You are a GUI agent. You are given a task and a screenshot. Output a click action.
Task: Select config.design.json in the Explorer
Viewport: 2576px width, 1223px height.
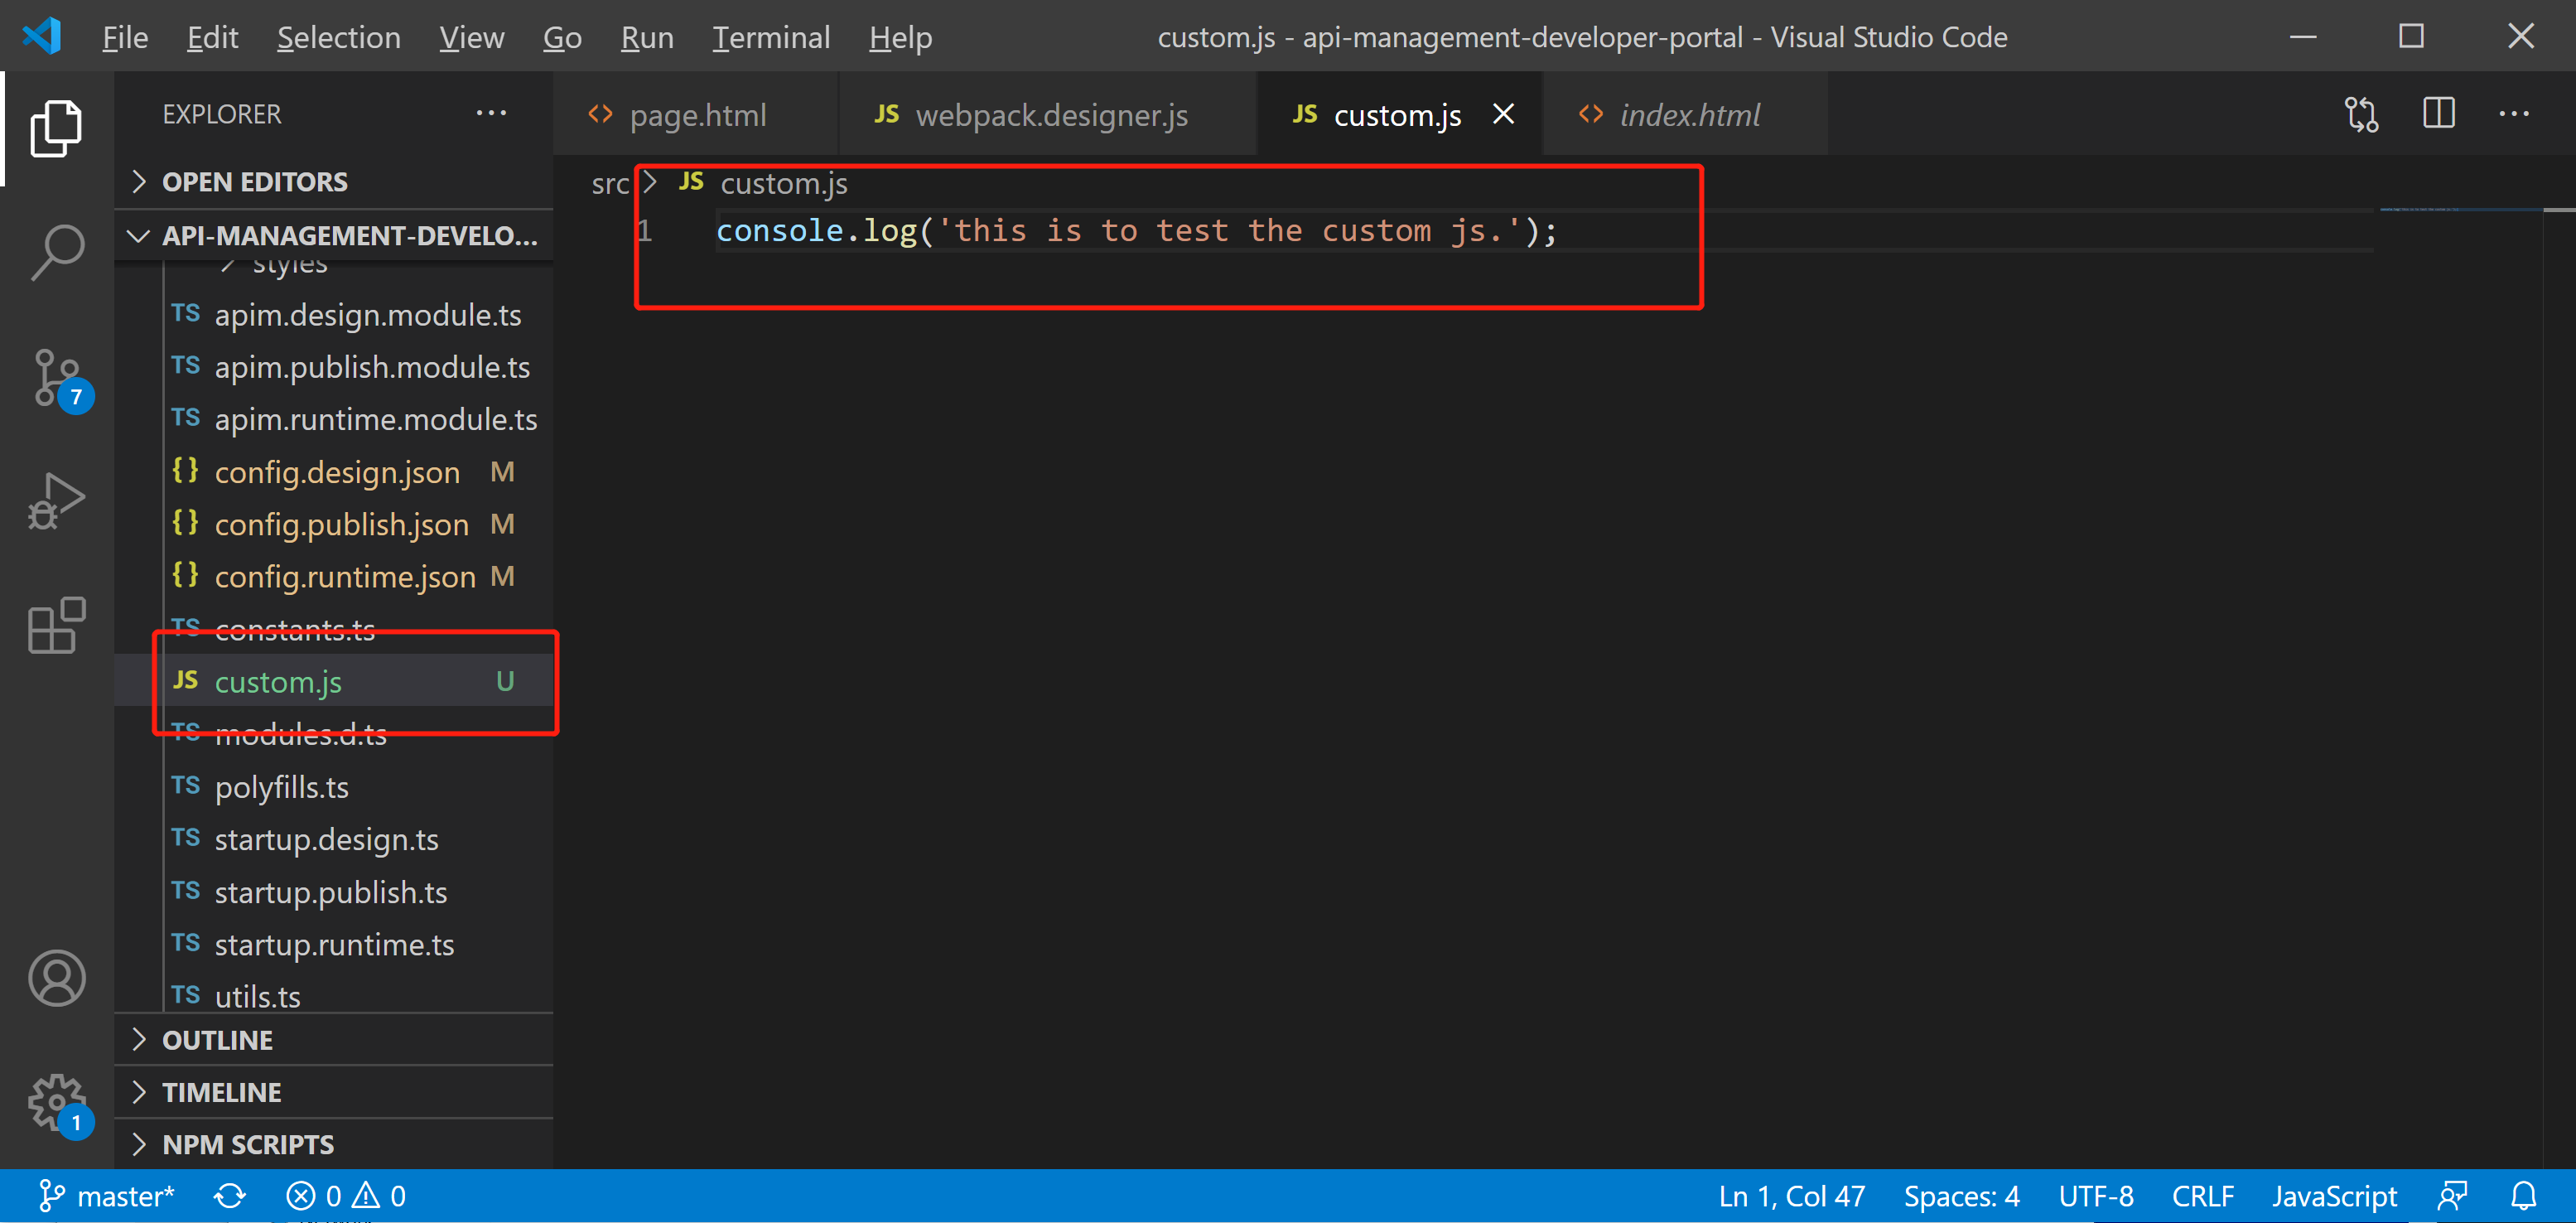338,471
